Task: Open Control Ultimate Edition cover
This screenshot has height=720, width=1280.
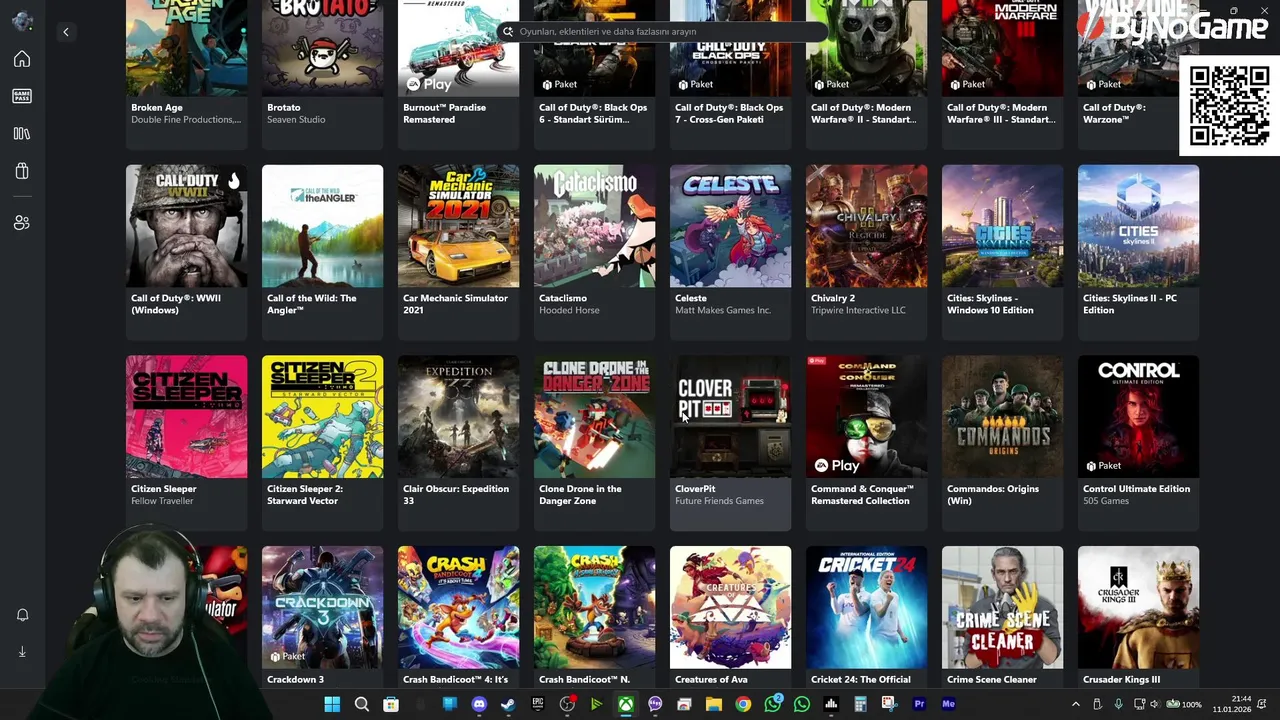Action: point(1138,417)
